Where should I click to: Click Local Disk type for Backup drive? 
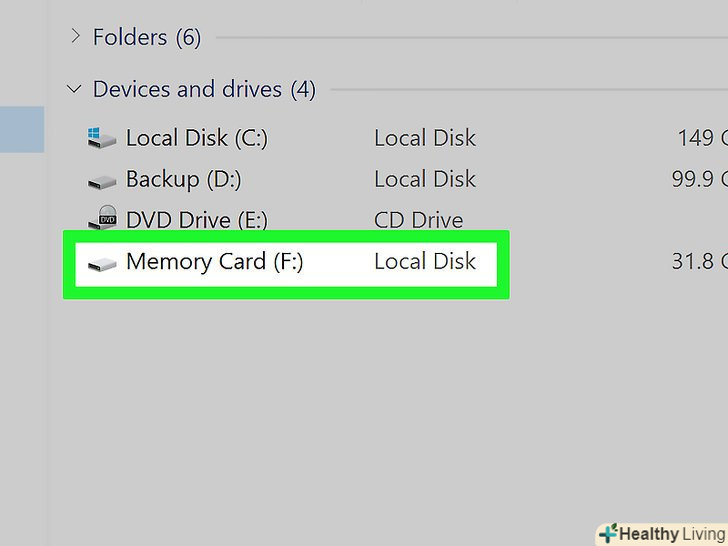pos(425,180)
